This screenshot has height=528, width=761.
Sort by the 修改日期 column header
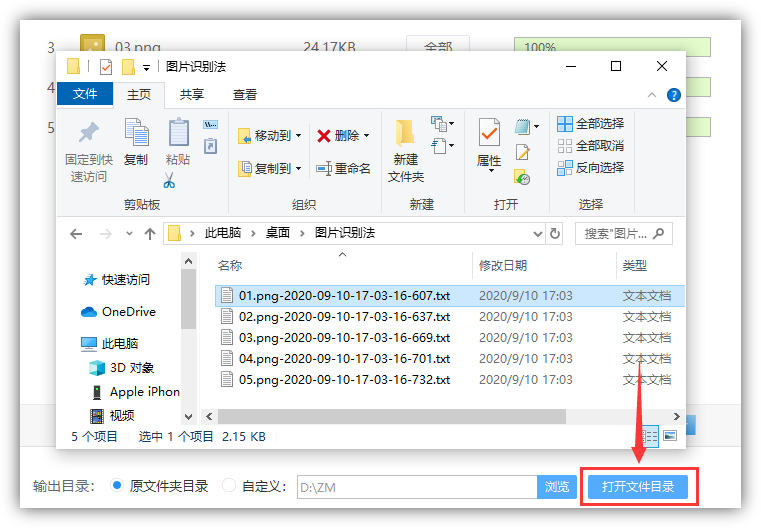(x=503, y=265)
